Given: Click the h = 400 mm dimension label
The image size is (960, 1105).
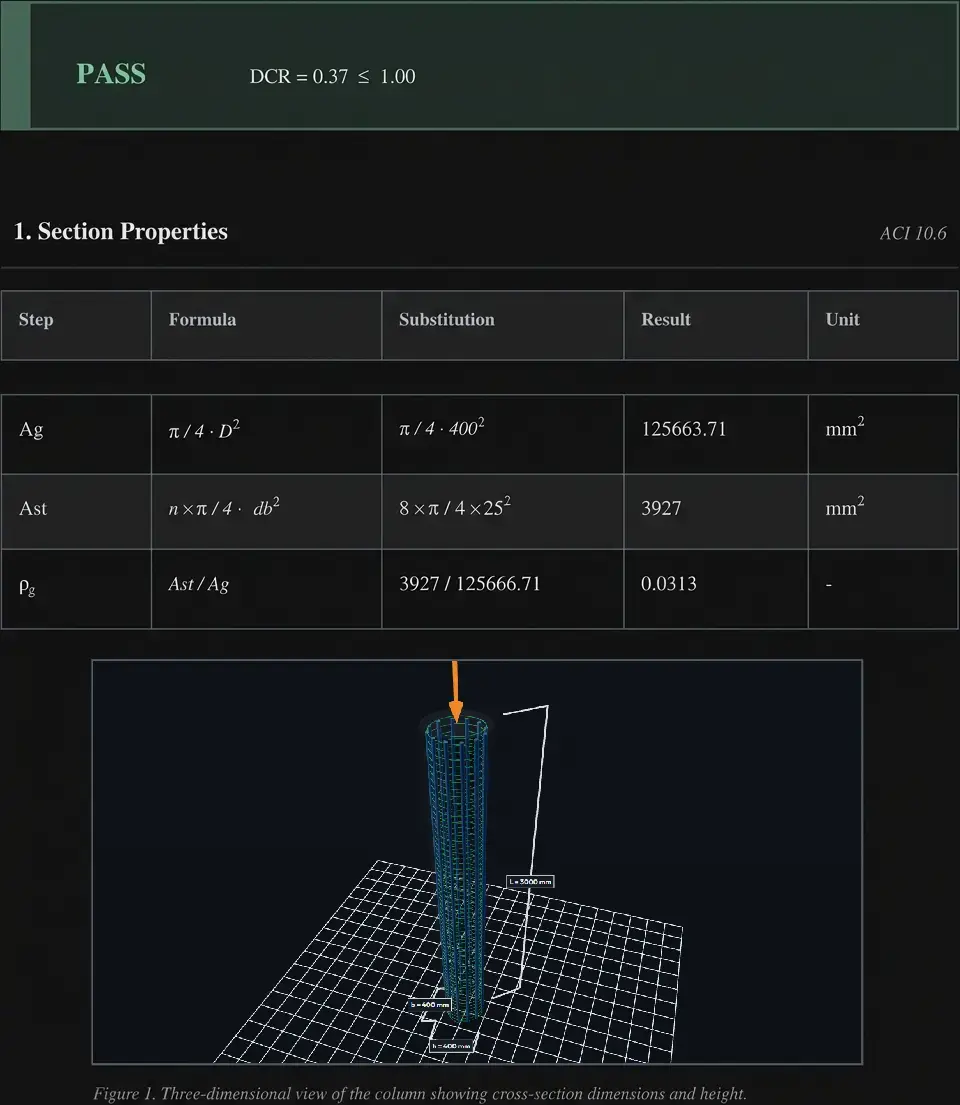Looking at the screenshot, I should [450, 1046].
